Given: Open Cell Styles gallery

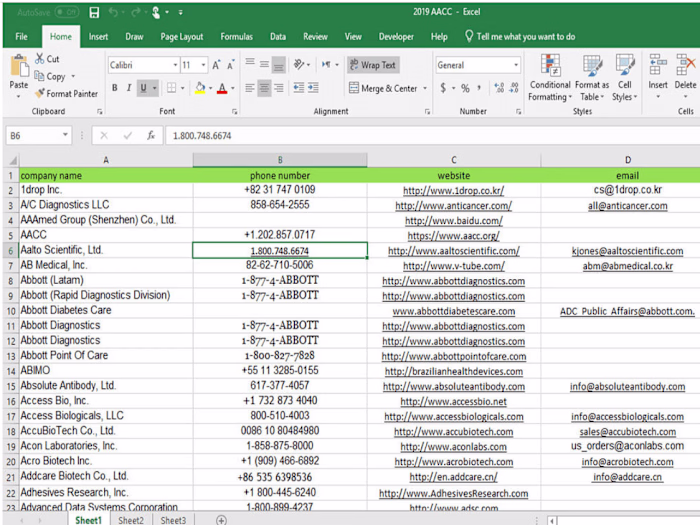Looking at the screenshot, I should [x=625, y=78].
